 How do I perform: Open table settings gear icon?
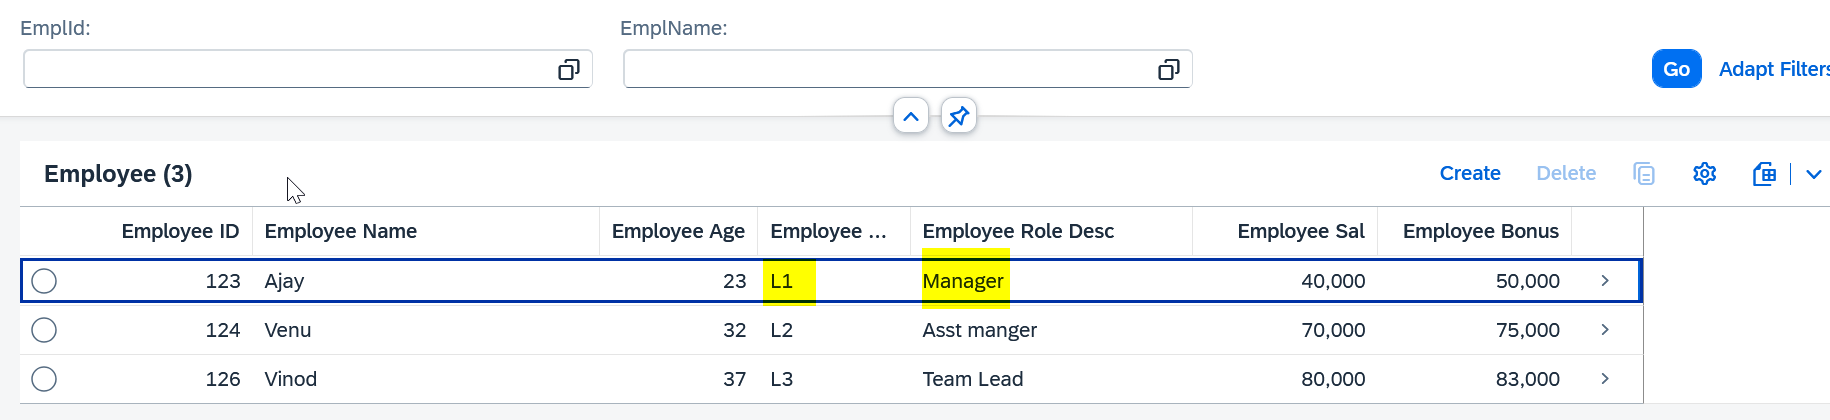tap(1705, 174)
